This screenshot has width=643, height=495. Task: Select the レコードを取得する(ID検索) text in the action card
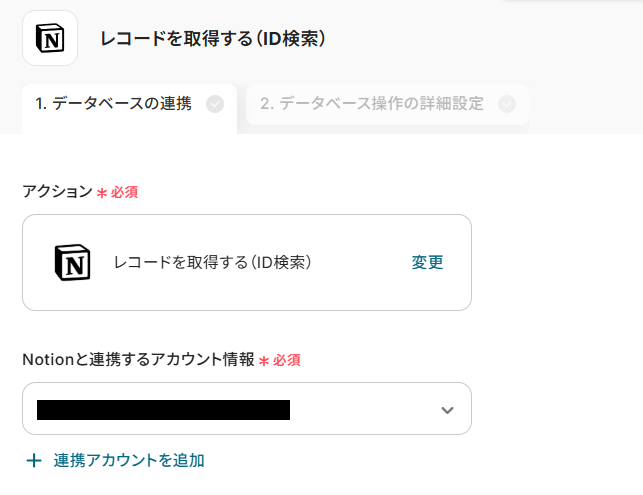pyautogui.click(x=212, y=262)
